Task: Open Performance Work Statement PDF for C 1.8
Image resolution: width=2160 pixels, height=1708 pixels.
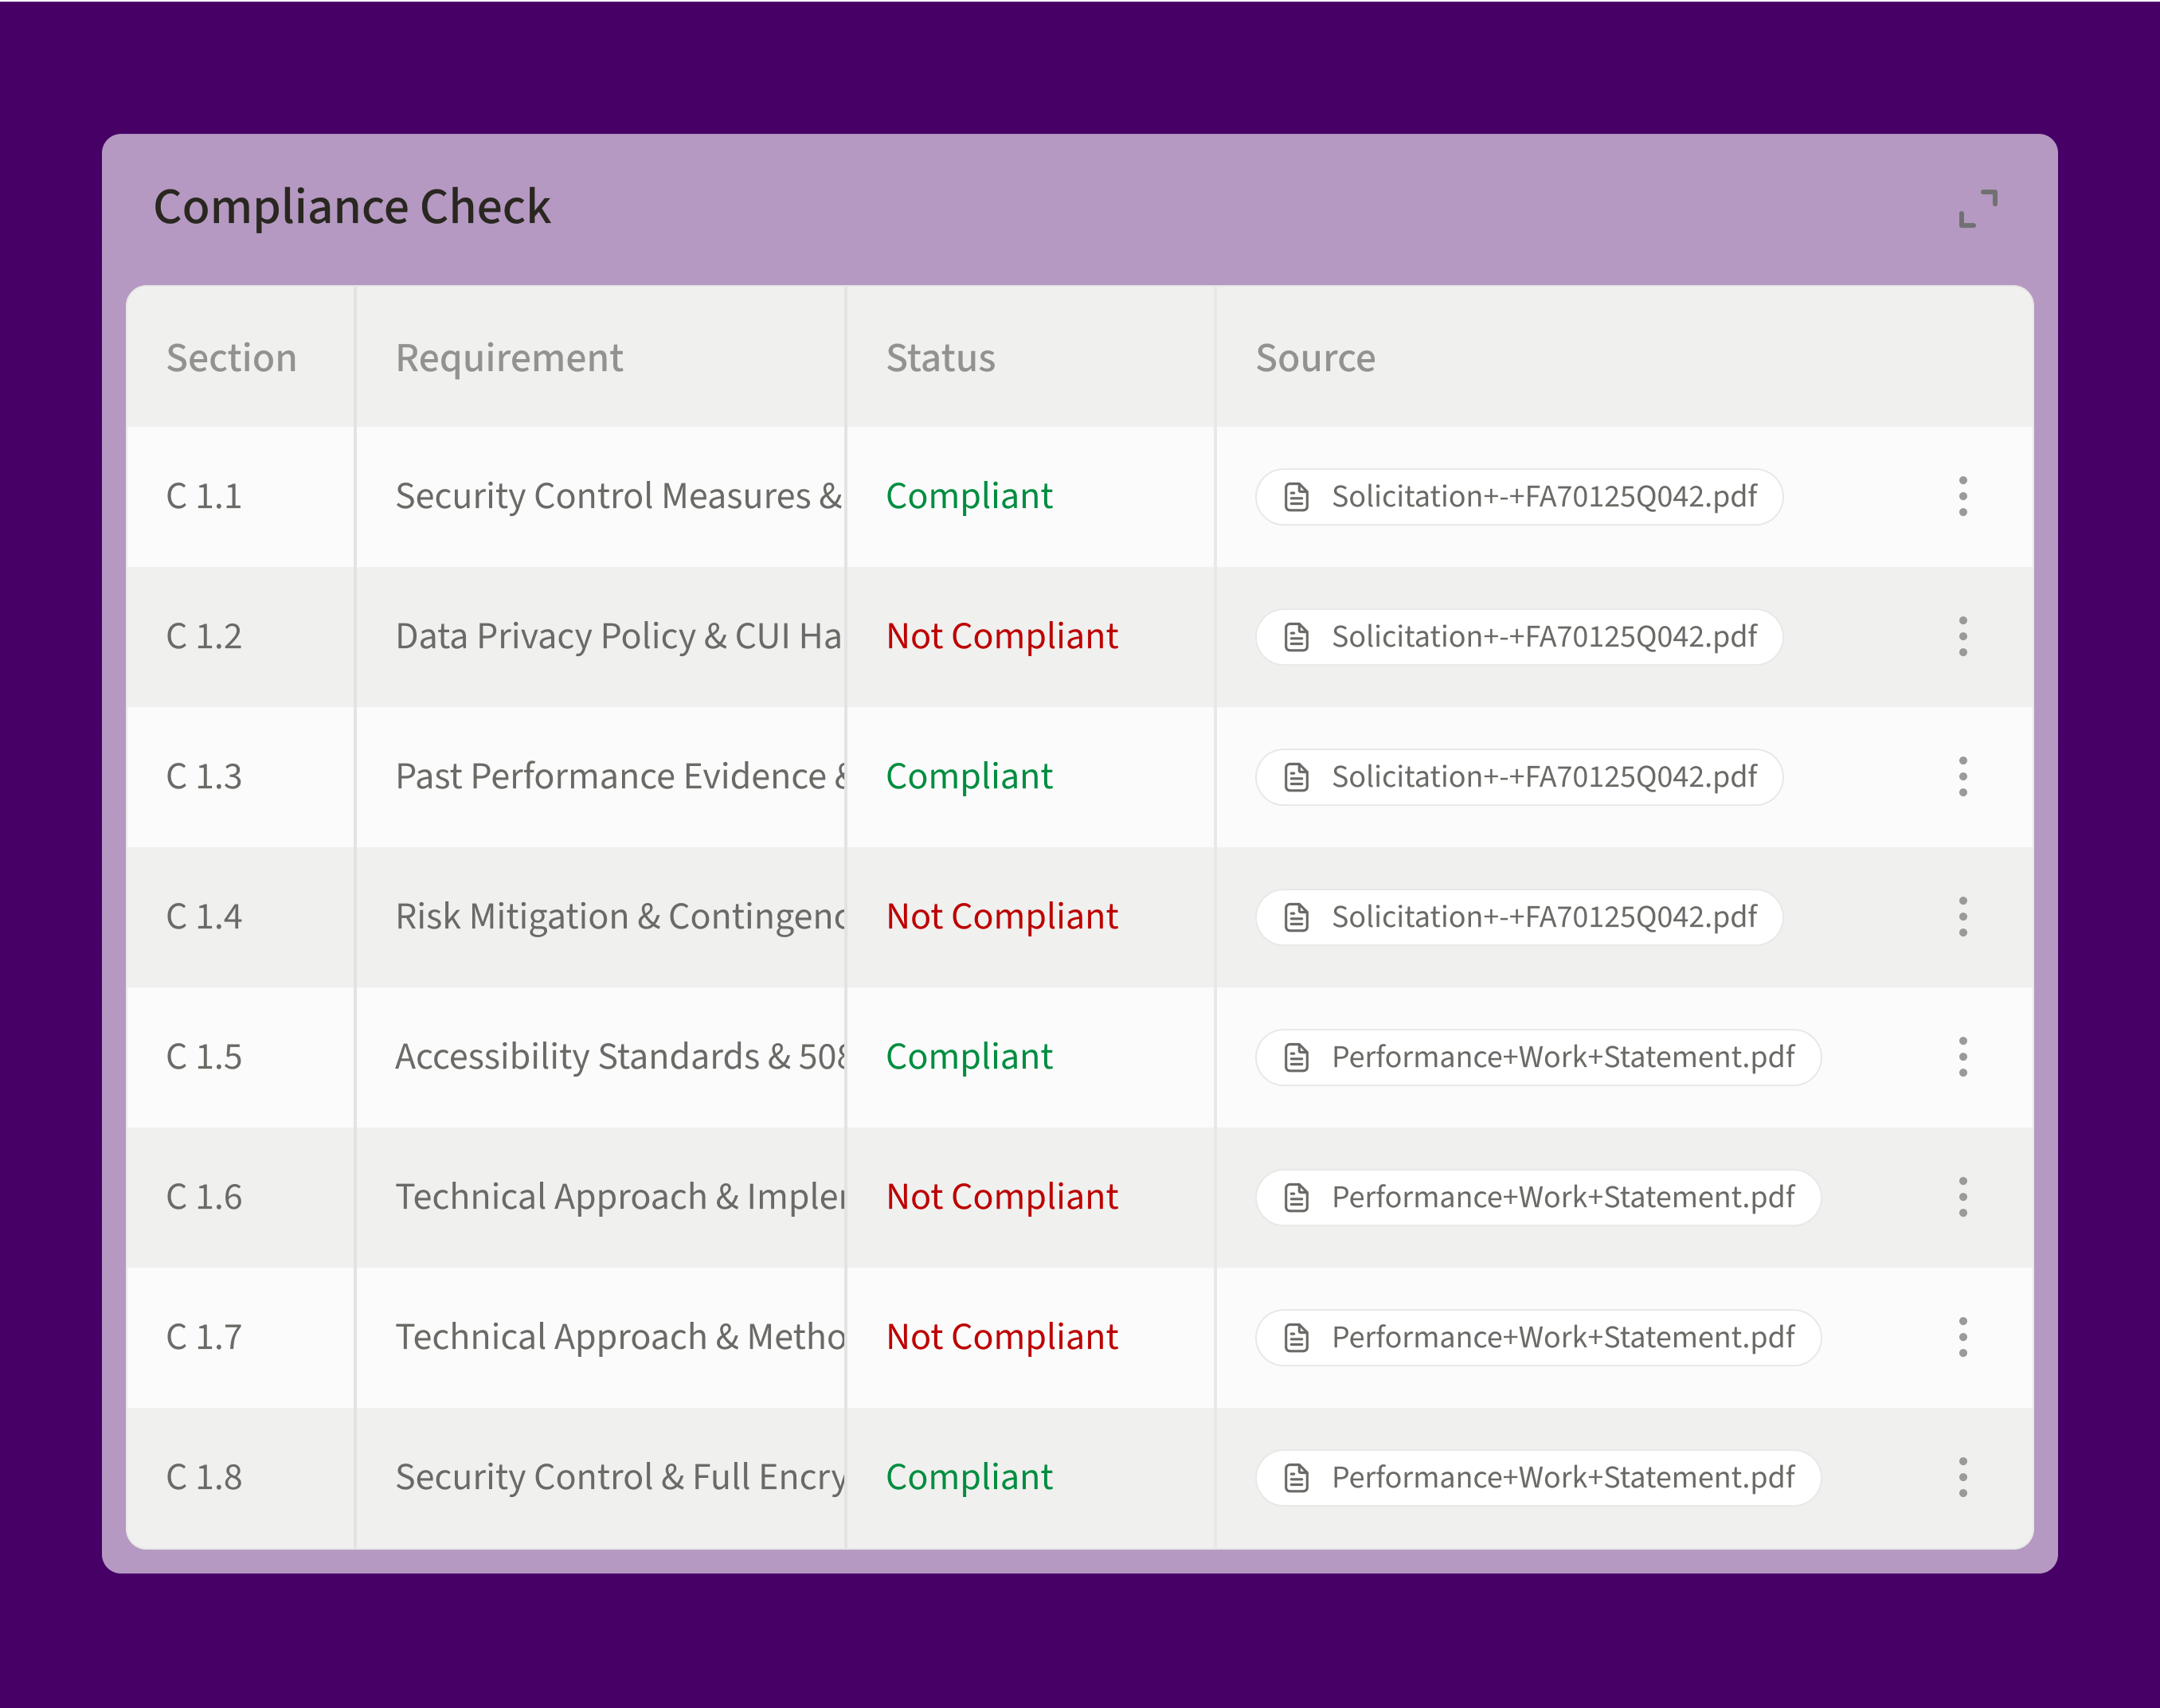Action: (x=1537, y=1477)
